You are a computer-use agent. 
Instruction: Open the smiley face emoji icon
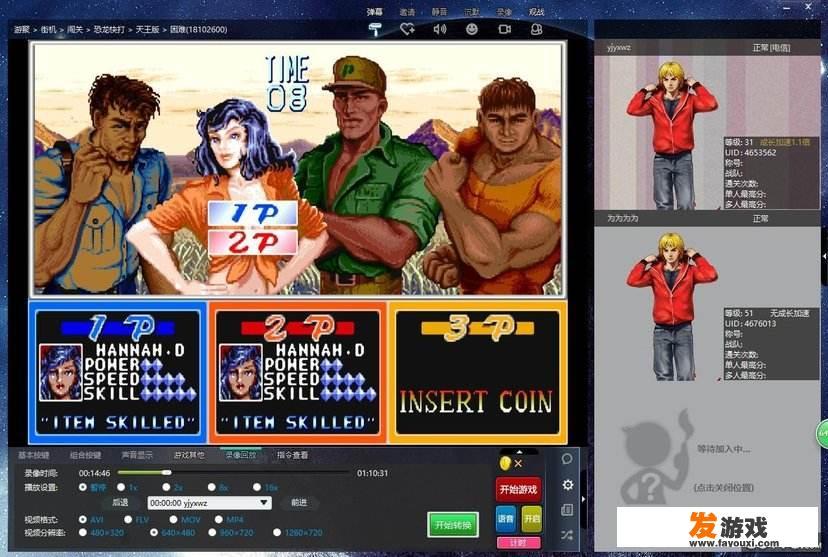click(x=472, y=29)
